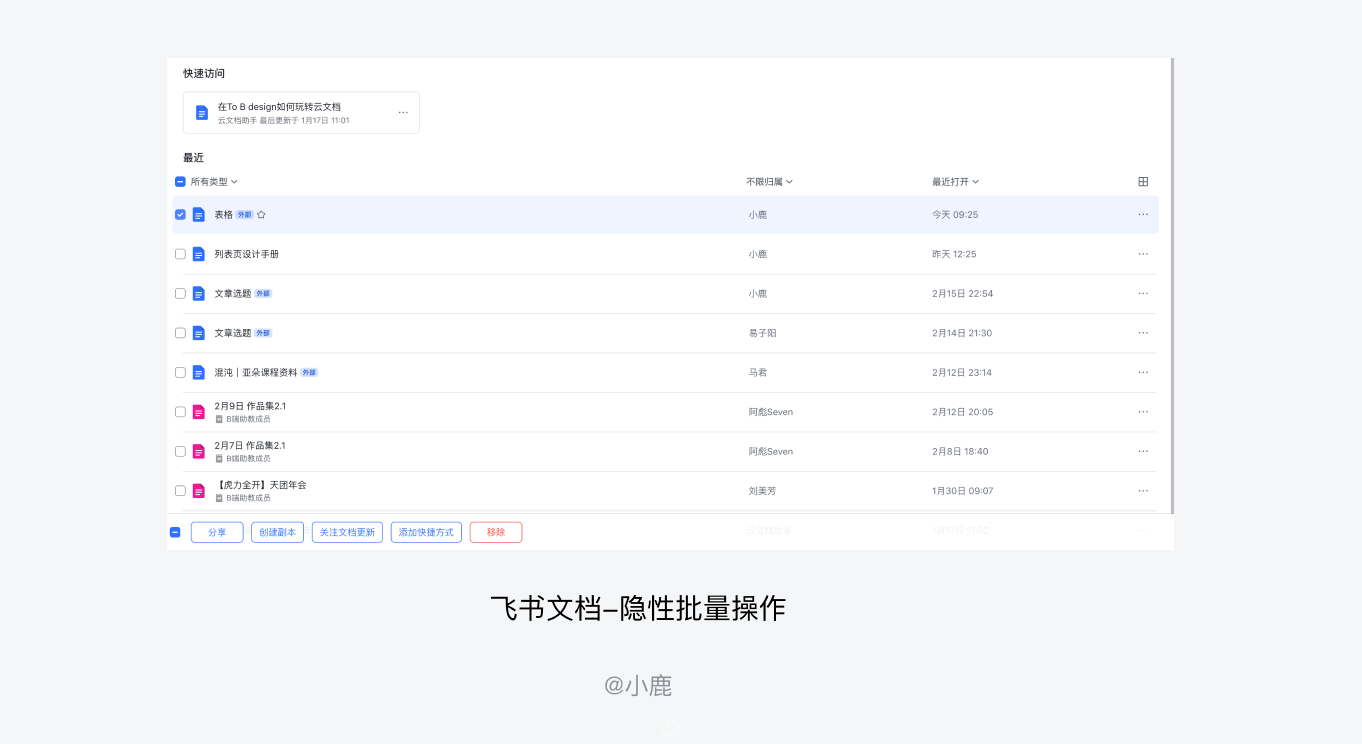
Task: Click owner name 马君
Action: tap(758, 373)
